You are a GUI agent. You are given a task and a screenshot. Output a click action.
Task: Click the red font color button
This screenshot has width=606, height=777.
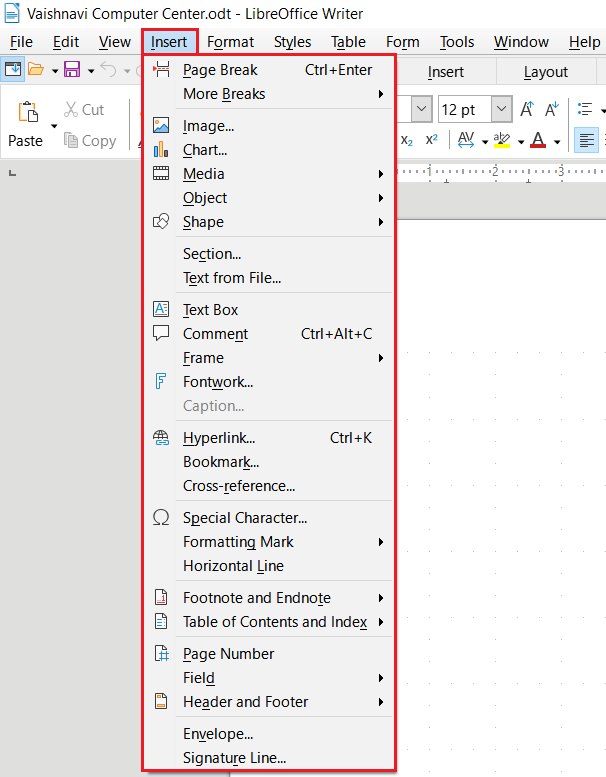pos(538,140)
